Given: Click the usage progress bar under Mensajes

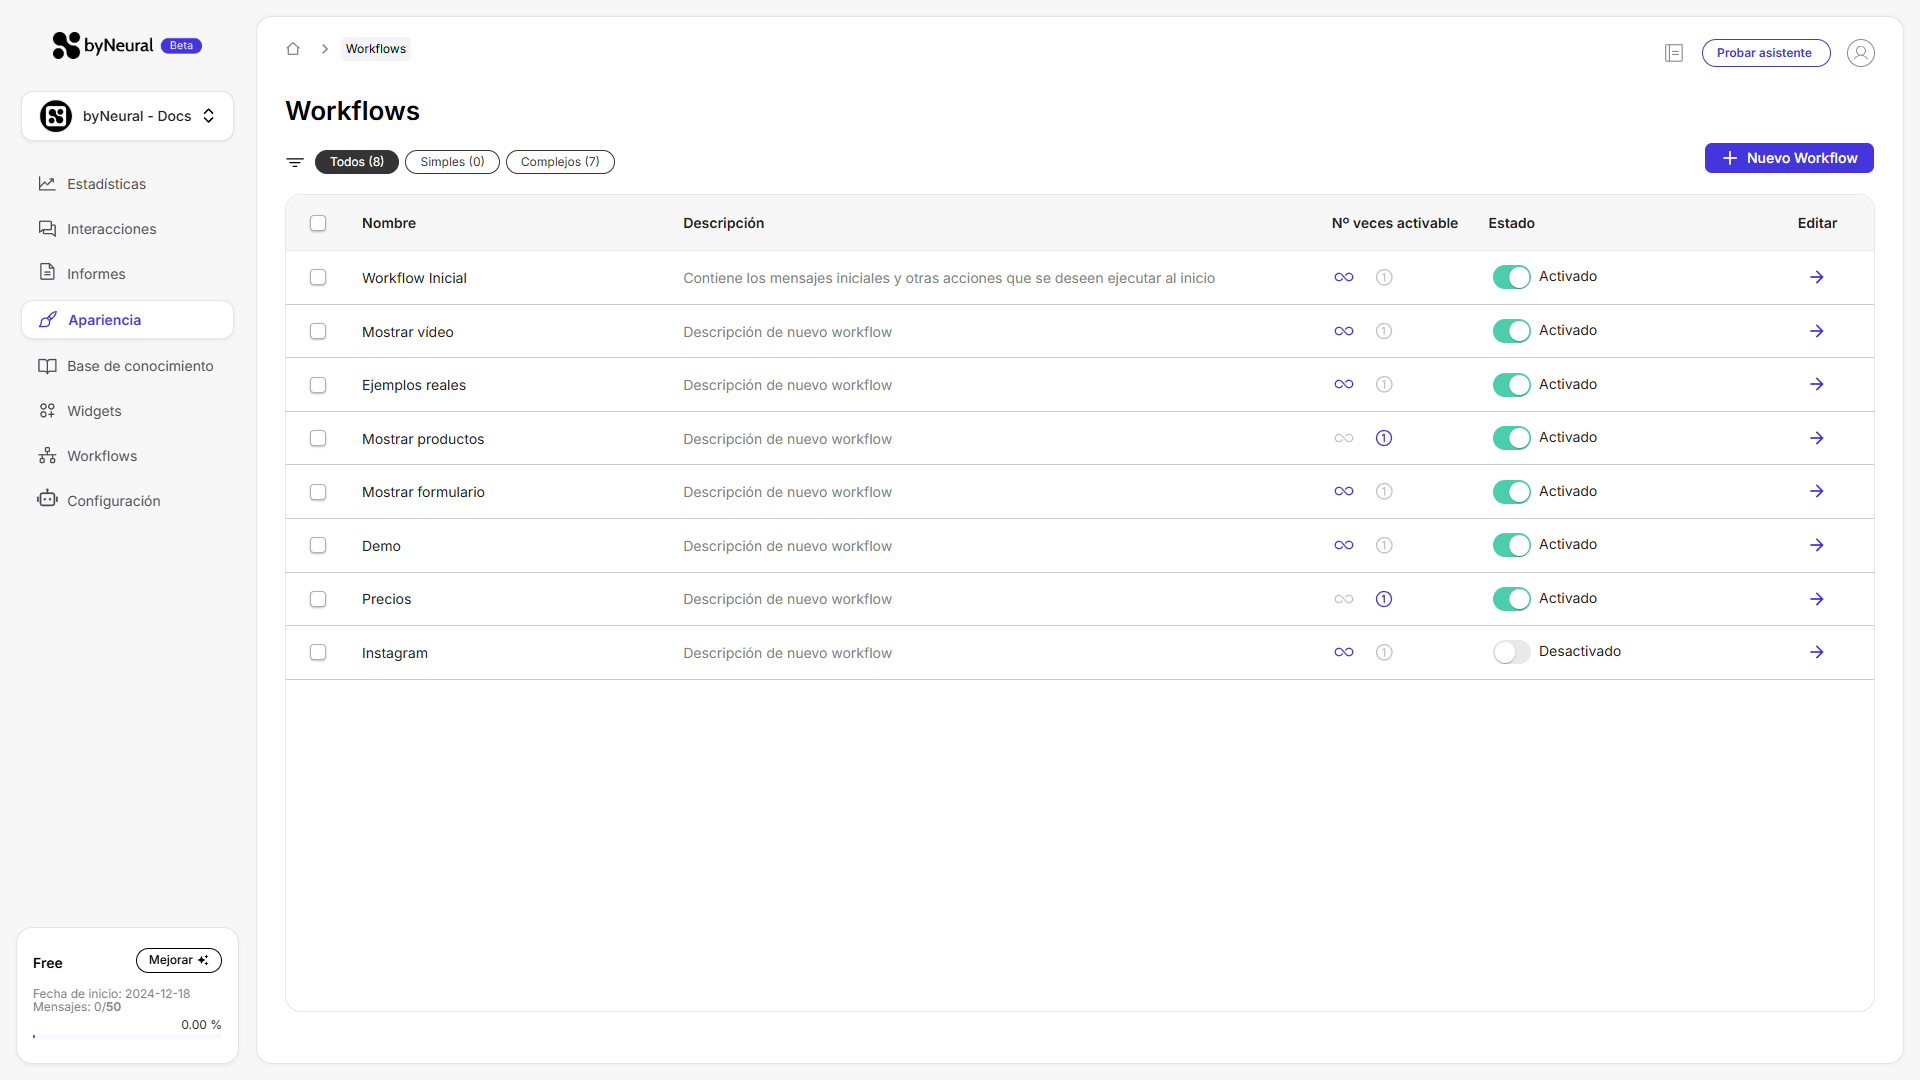Looking at the screenshot, I should pyautogui.click(x=127, y=1037).
